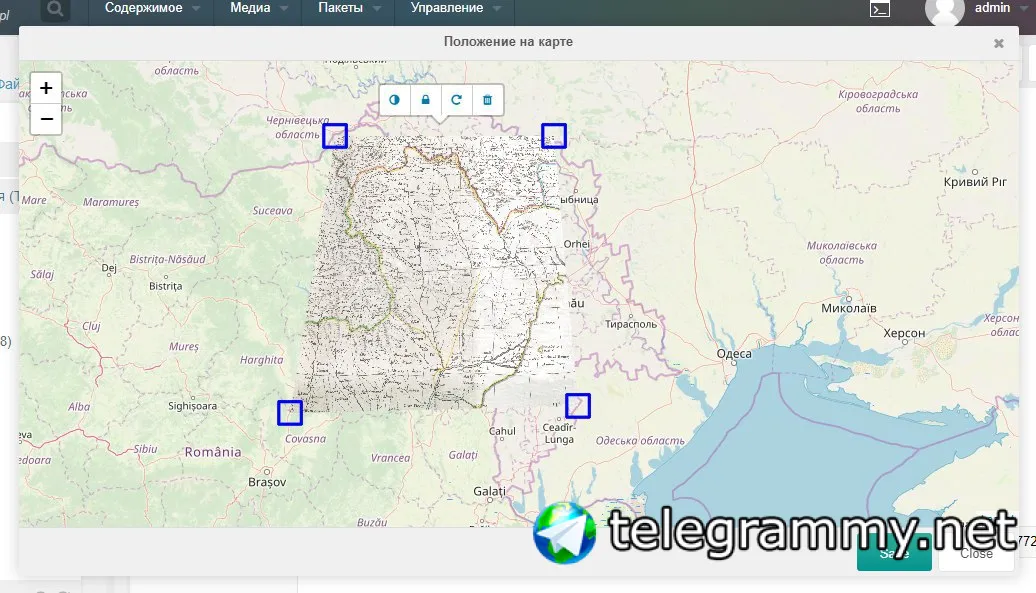Click Maramureș label on map
This screenshot has height=593, width=1036.
pos(111,202)
